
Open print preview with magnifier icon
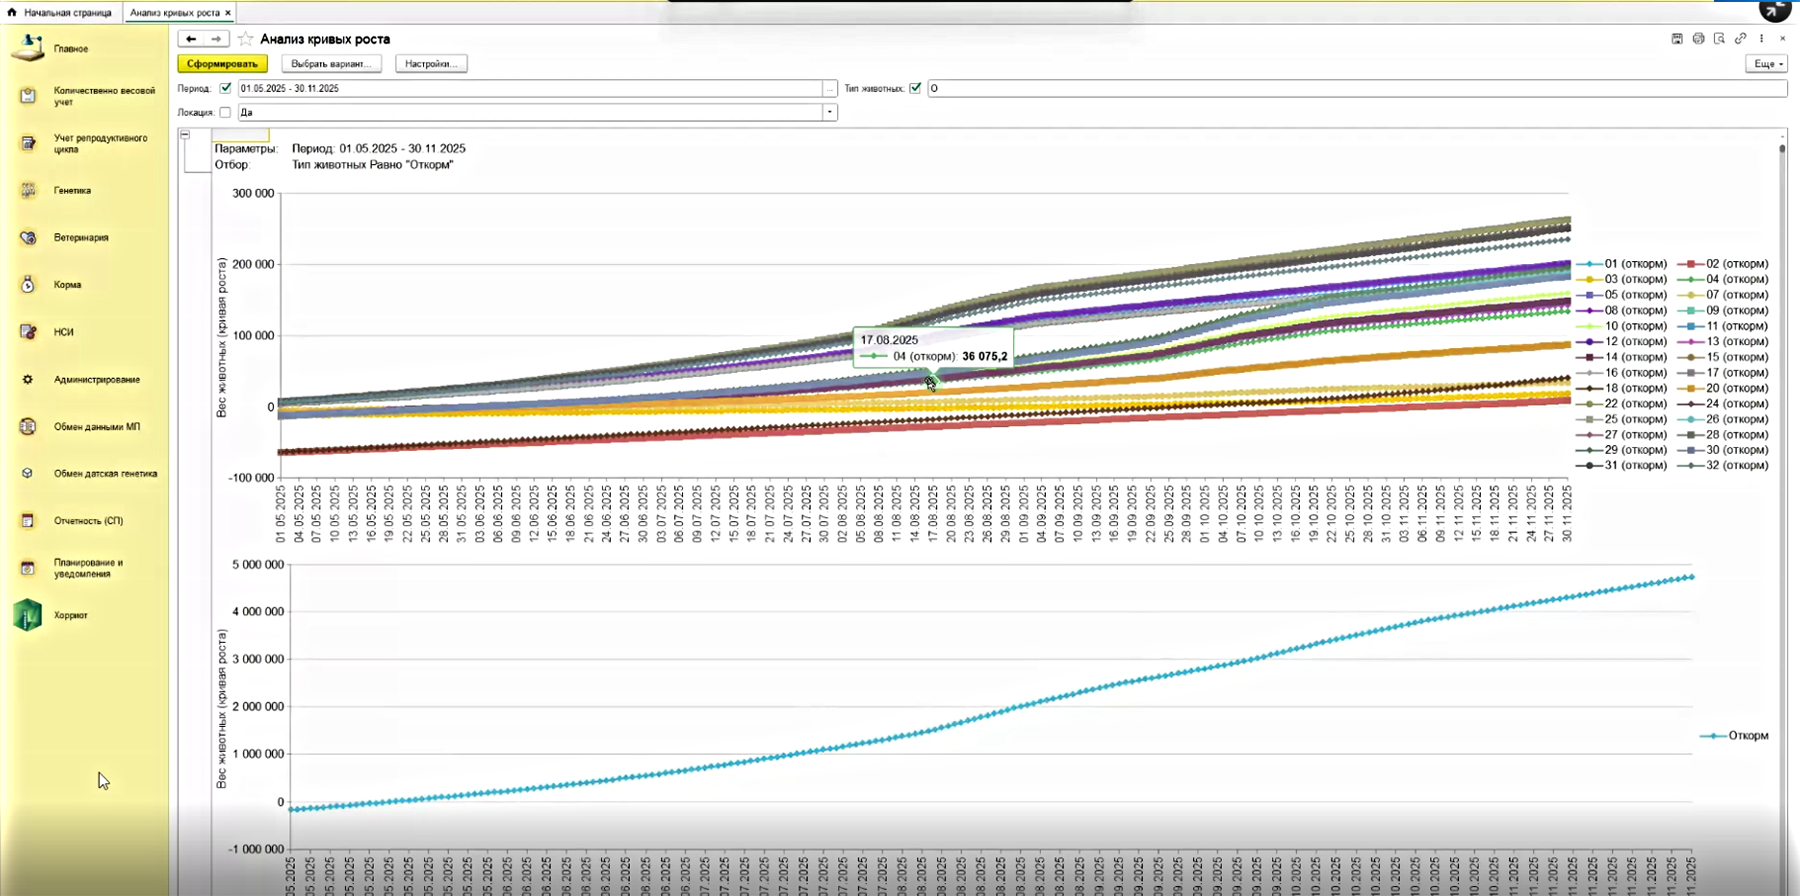(x=1719, y=39)
